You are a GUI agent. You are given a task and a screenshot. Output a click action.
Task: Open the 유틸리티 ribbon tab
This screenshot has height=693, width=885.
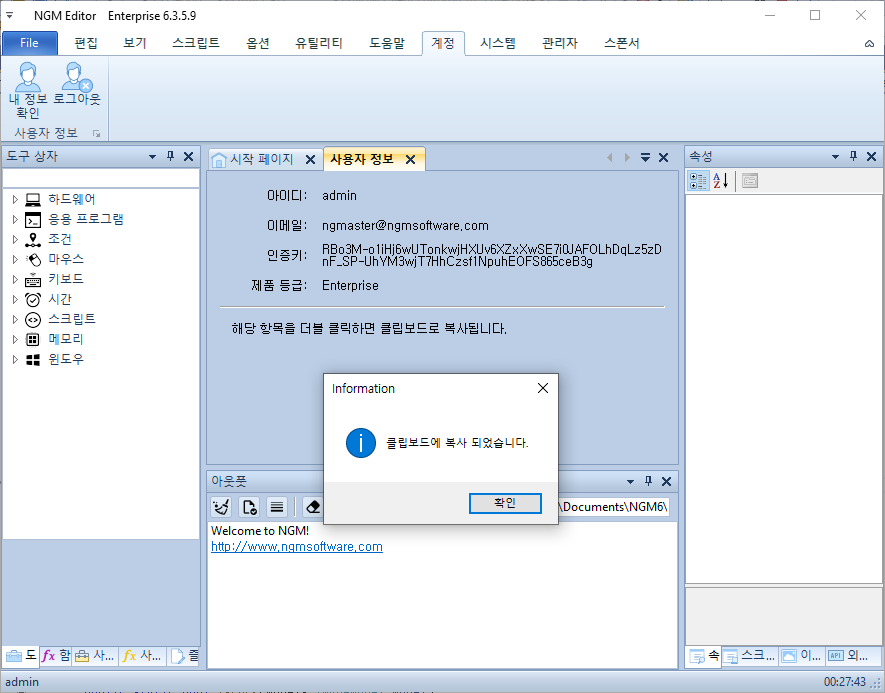319,43
